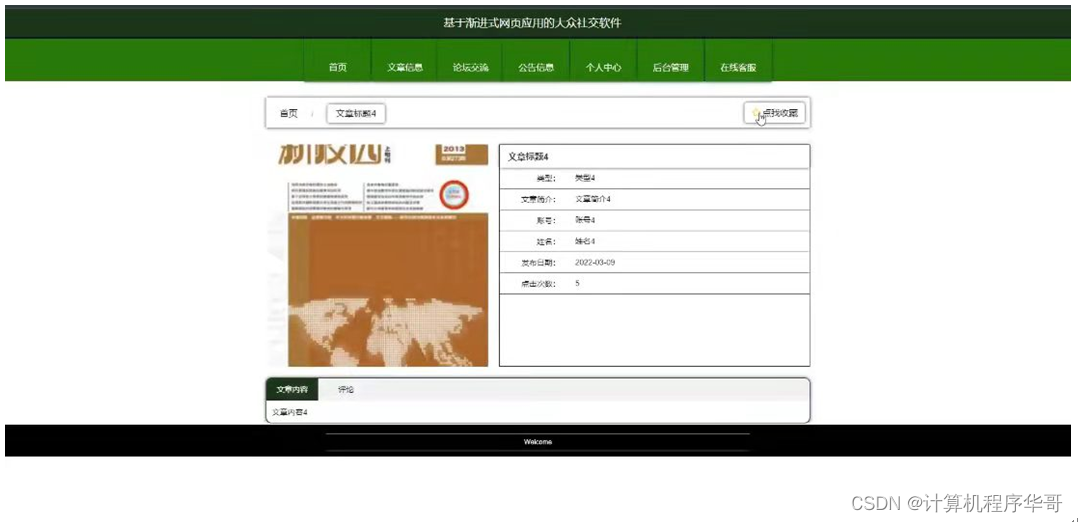The width and height of the screenshot is (1078, 522).
Task: Click the 账号4 value
Action: 585,220
